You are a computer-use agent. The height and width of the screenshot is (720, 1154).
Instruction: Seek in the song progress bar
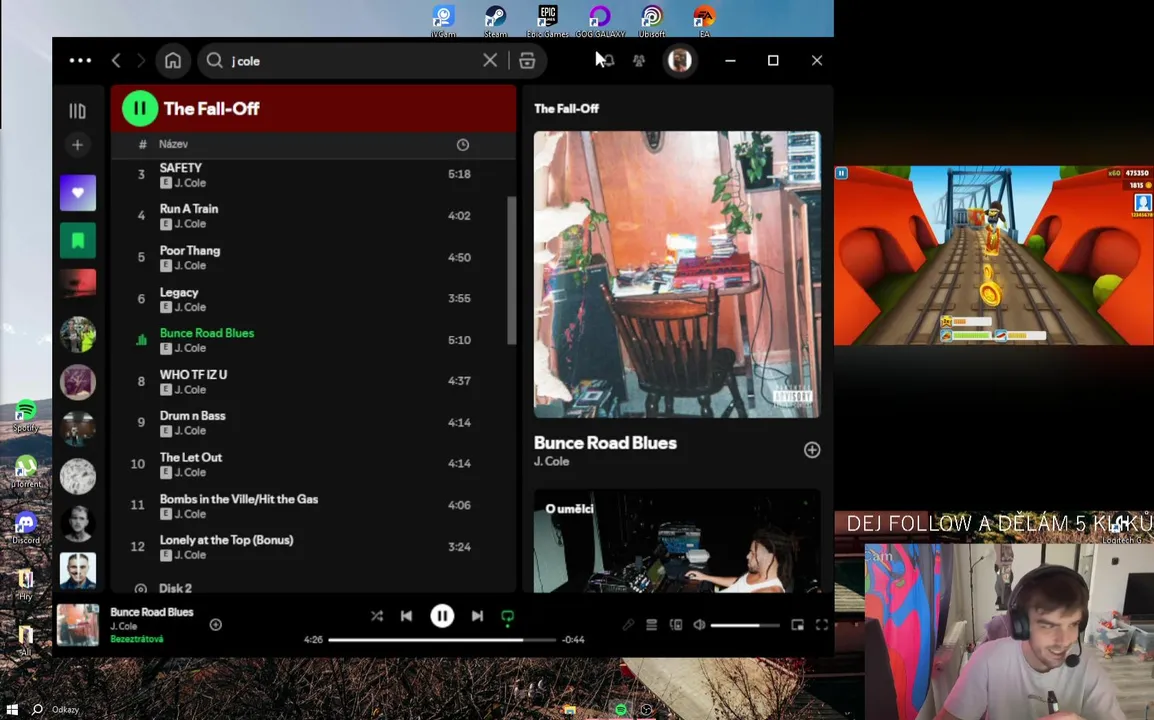coord(442,640)
